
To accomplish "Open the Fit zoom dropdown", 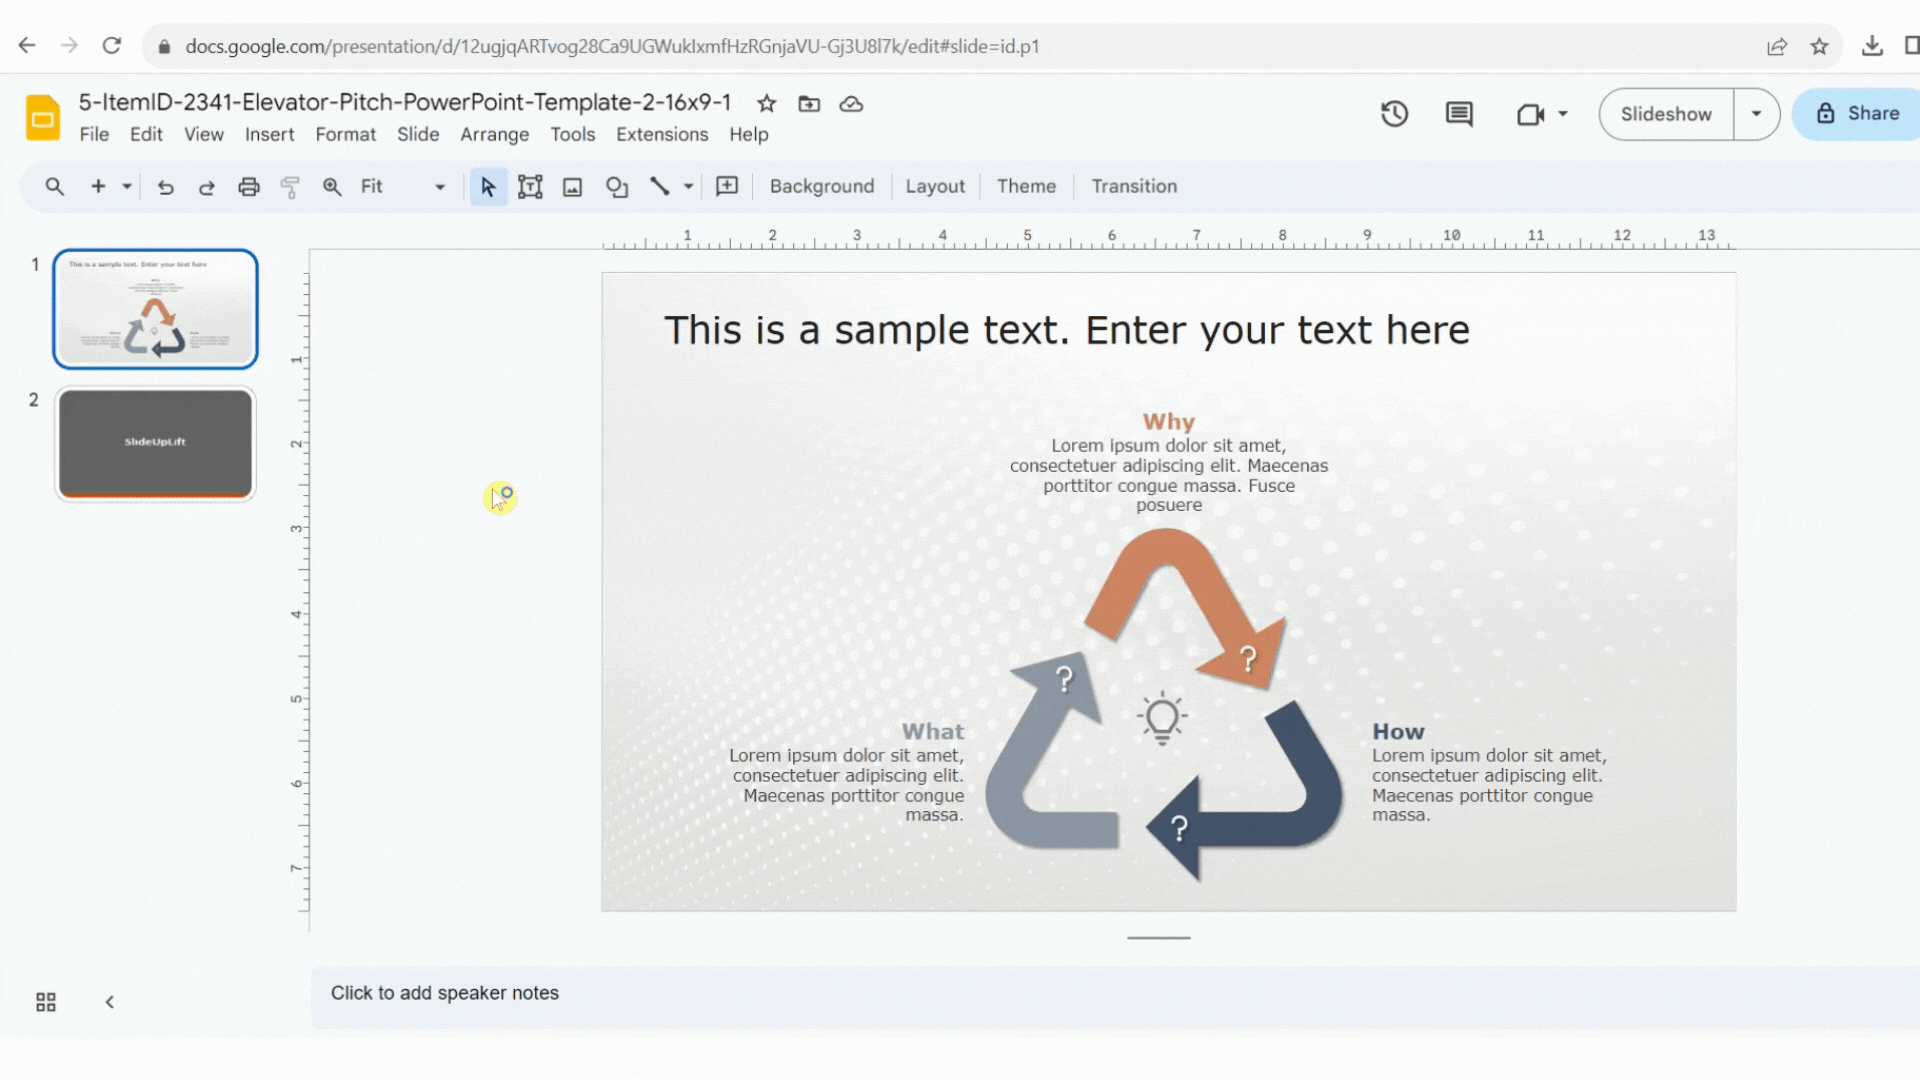I will 439,187.
